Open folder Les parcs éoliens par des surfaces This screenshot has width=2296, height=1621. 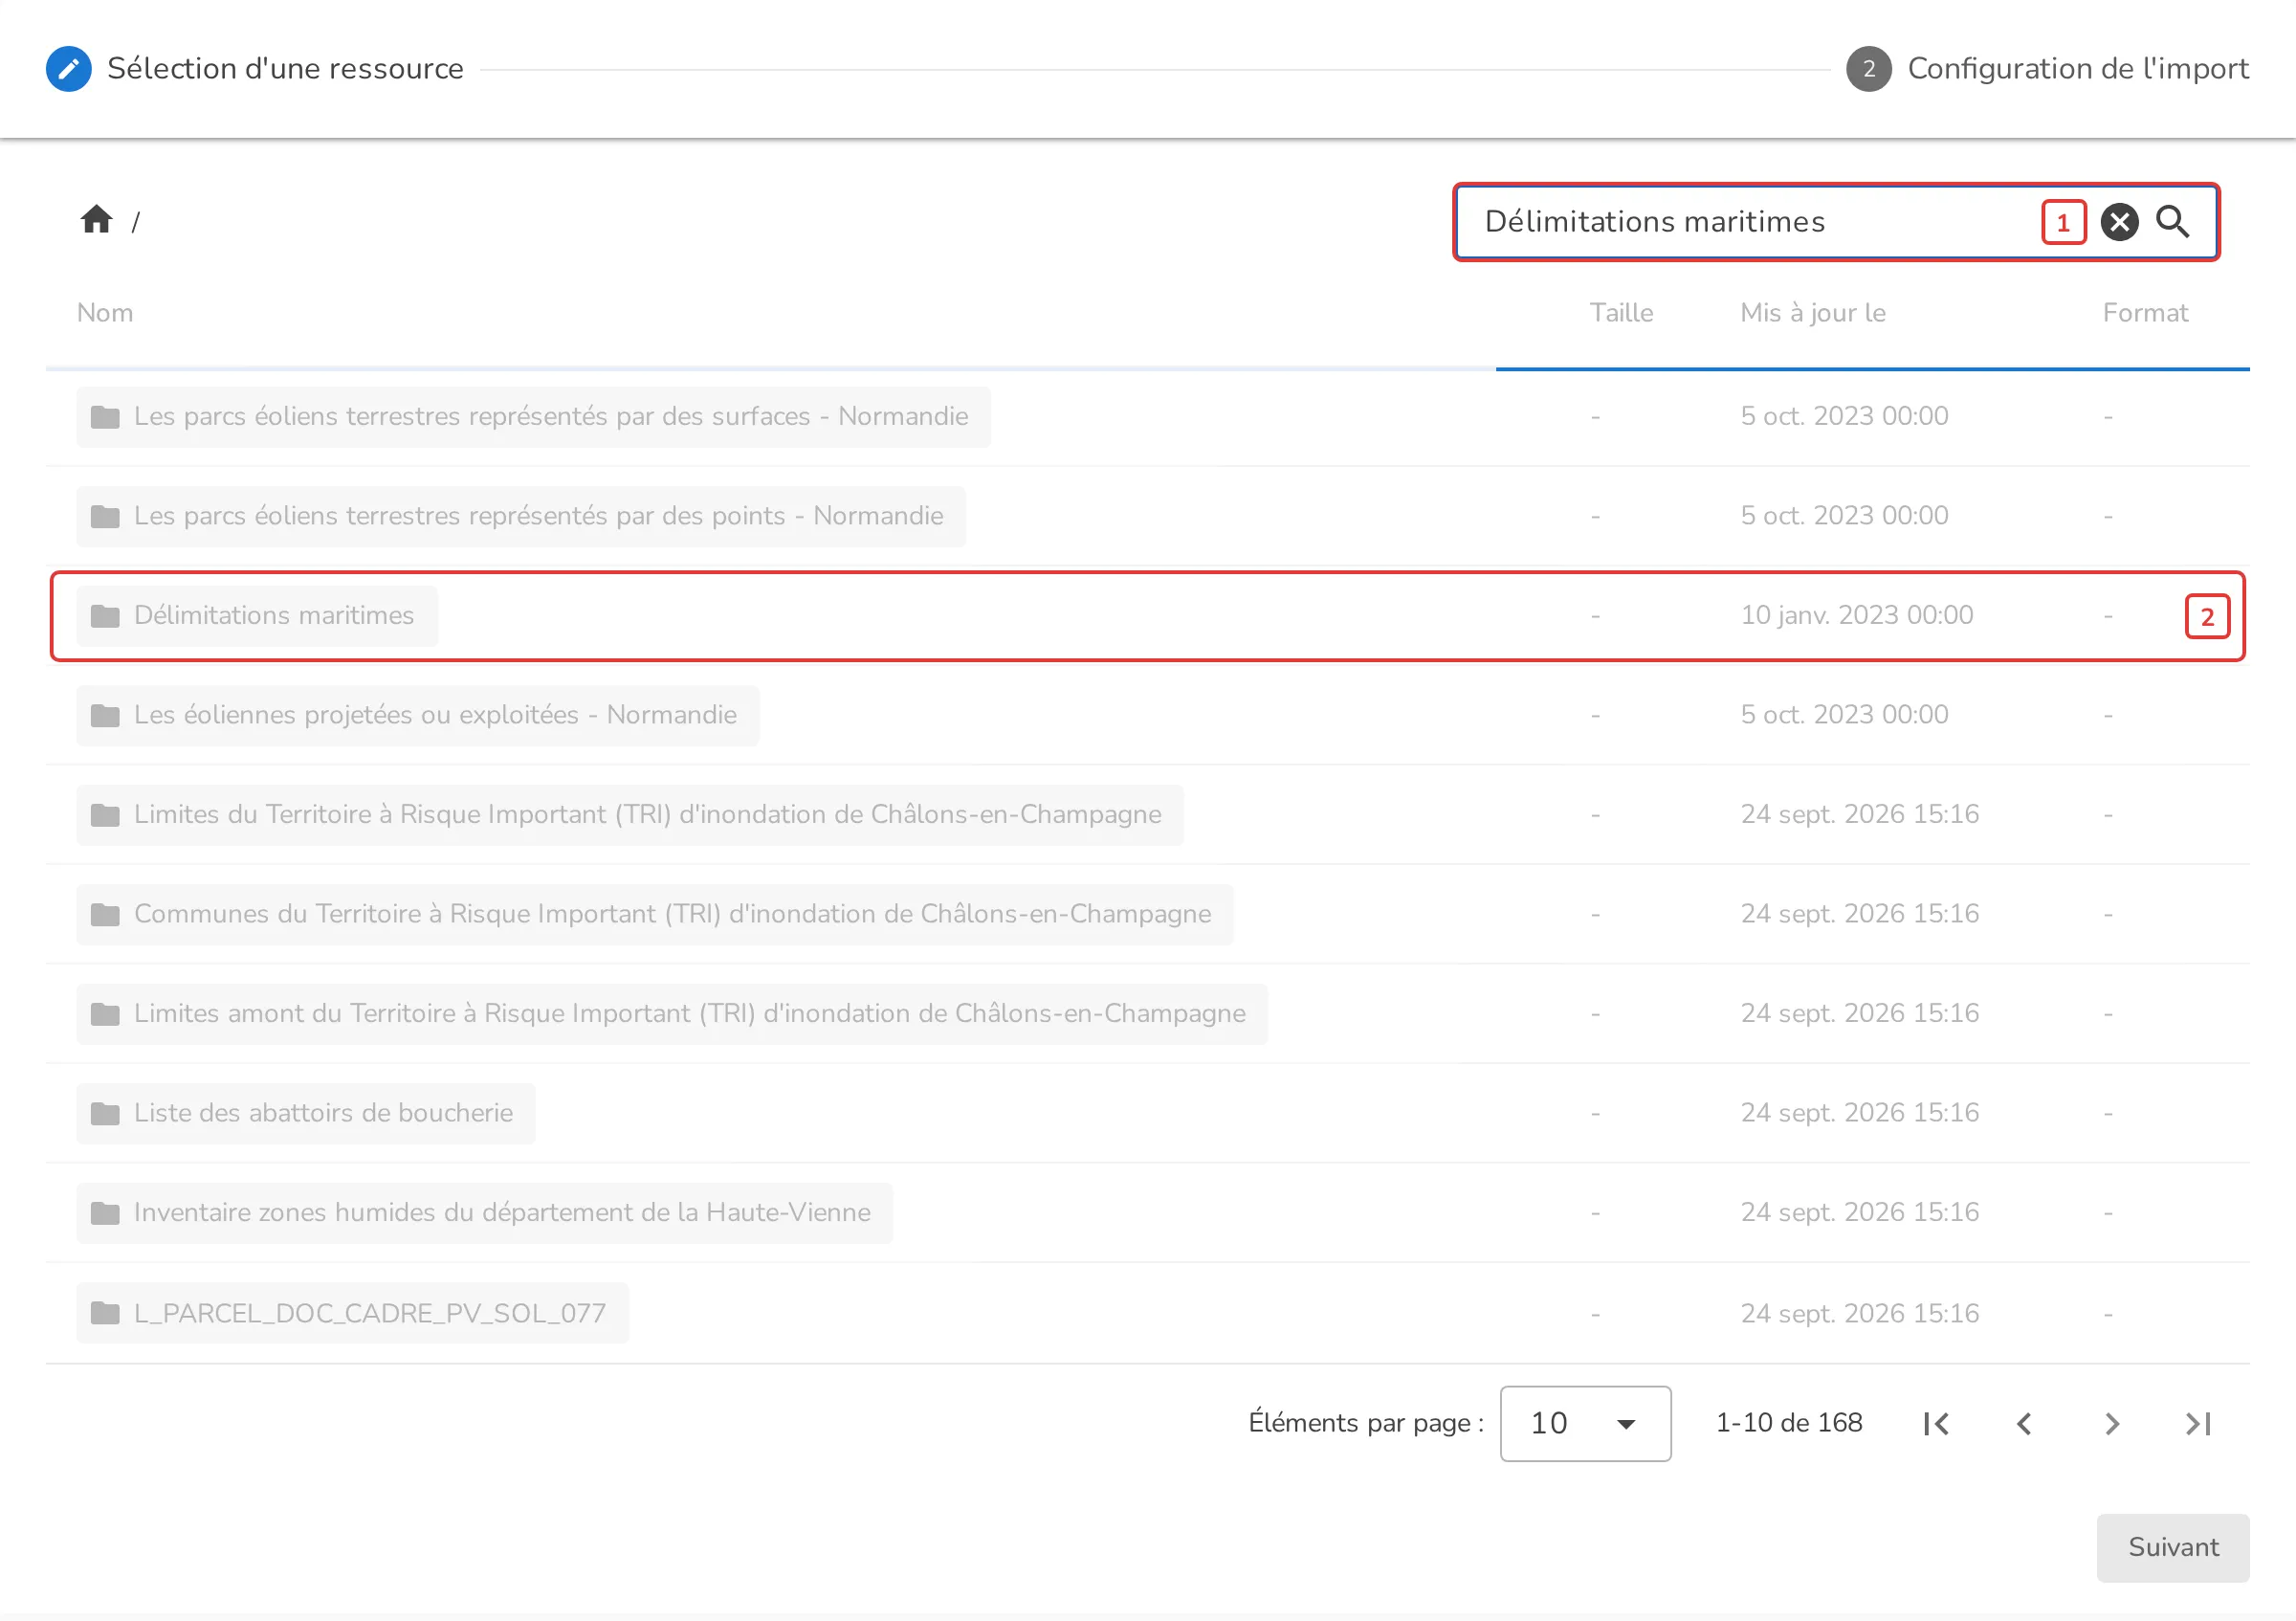click(533, 417)
